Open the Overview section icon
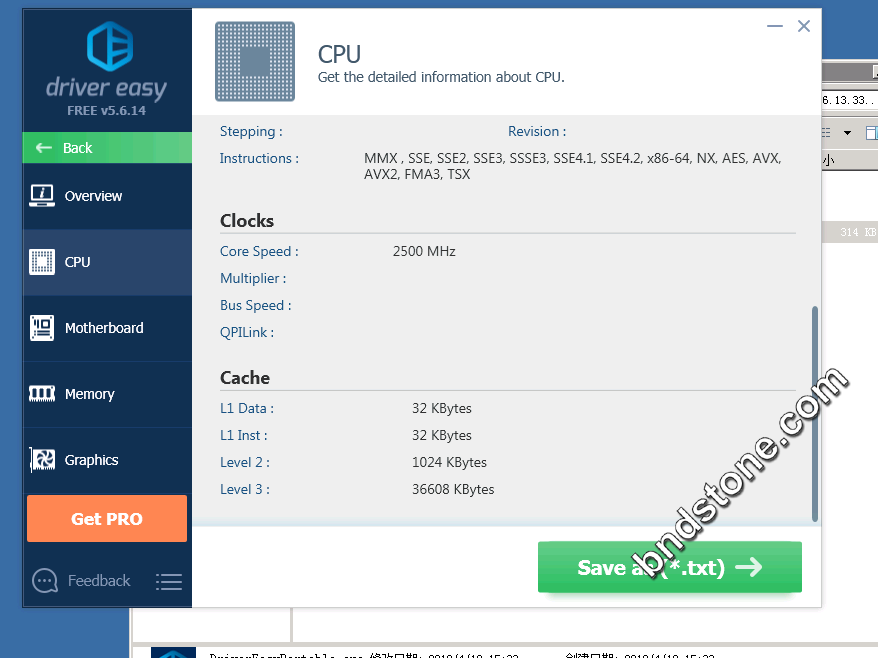The width and height of the screenshot is (878, 658). (42, 196)
